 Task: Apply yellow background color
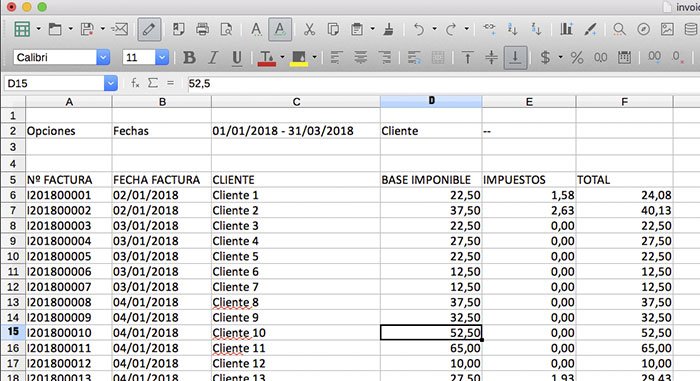click(299, 58)
